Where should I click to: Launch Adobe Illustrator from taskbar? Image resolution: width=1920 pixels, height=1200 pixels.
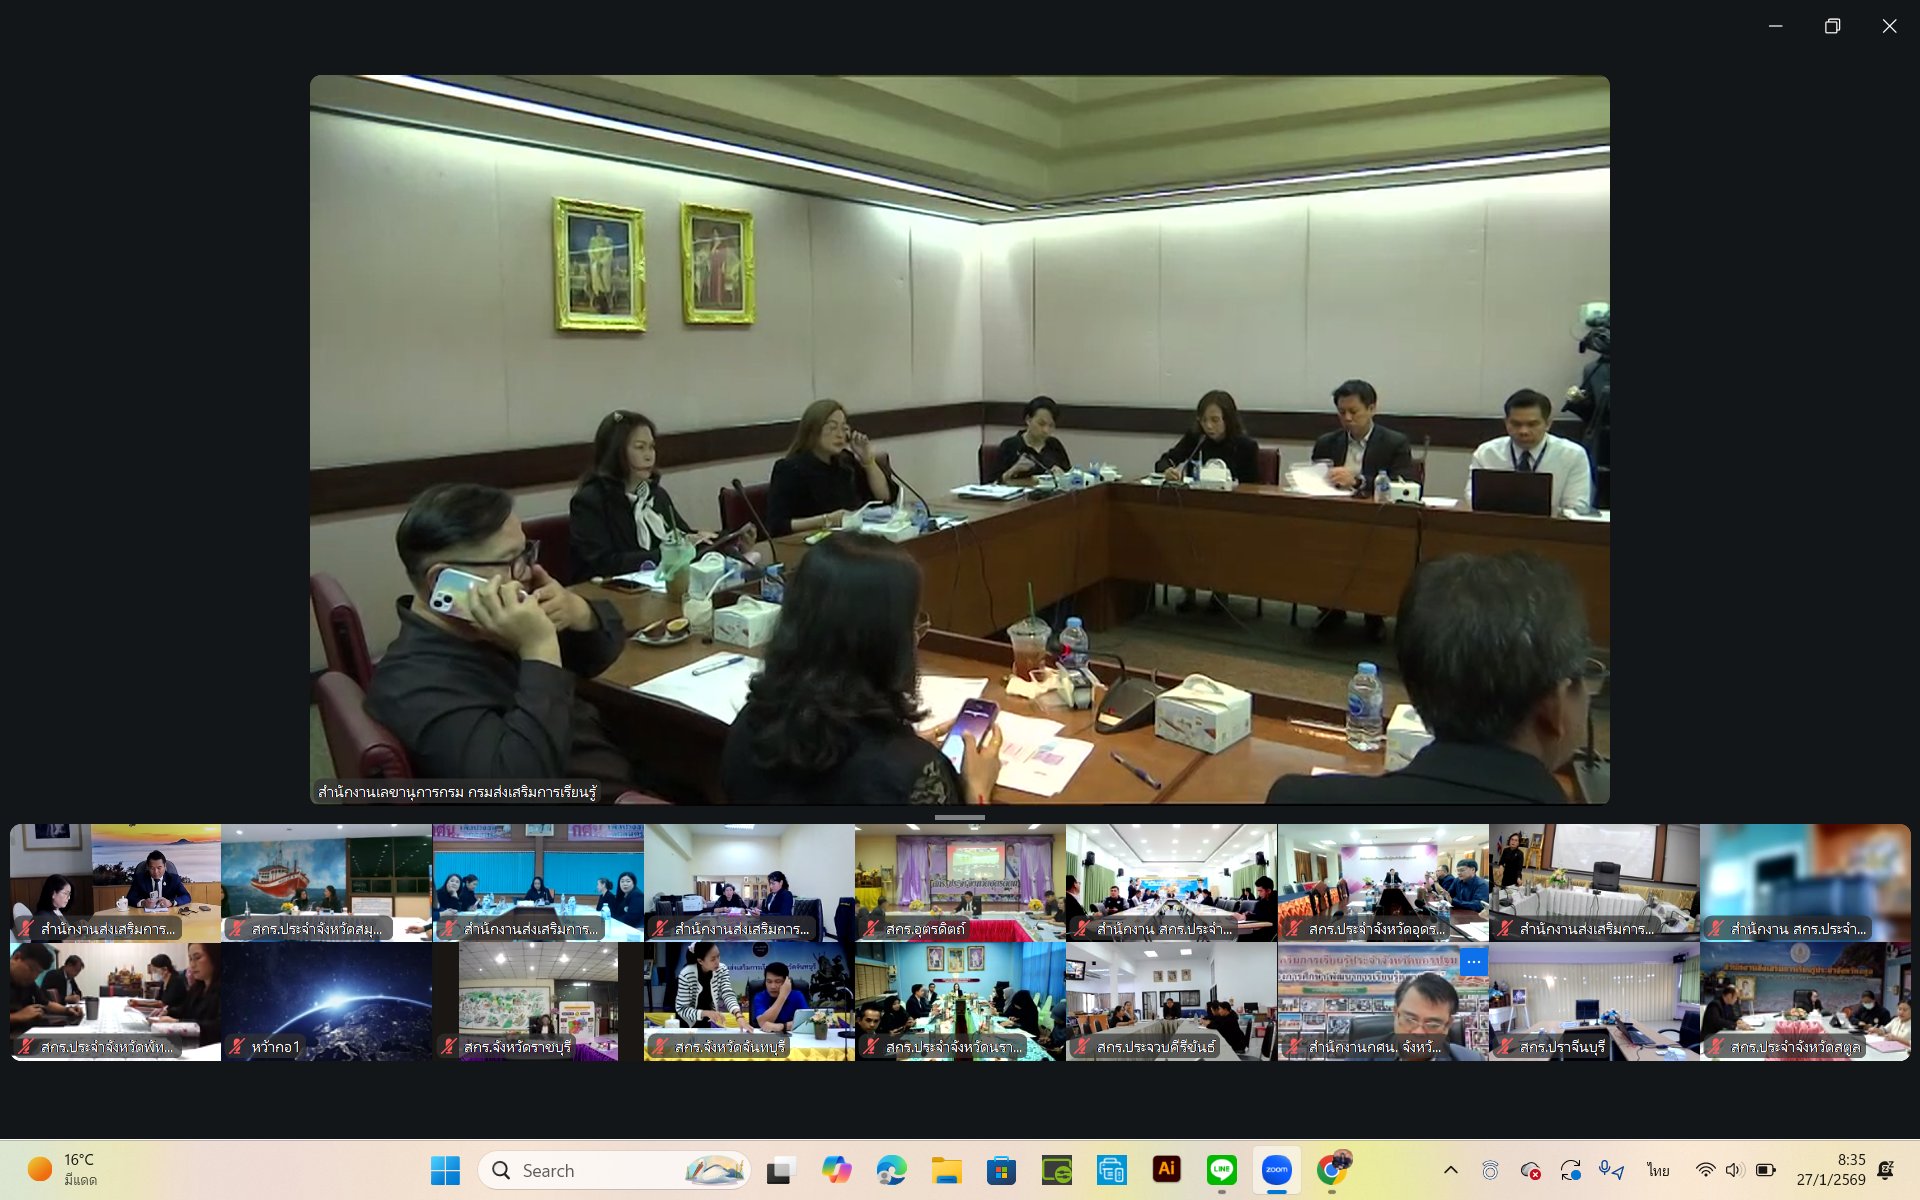pos(1166,1169)
